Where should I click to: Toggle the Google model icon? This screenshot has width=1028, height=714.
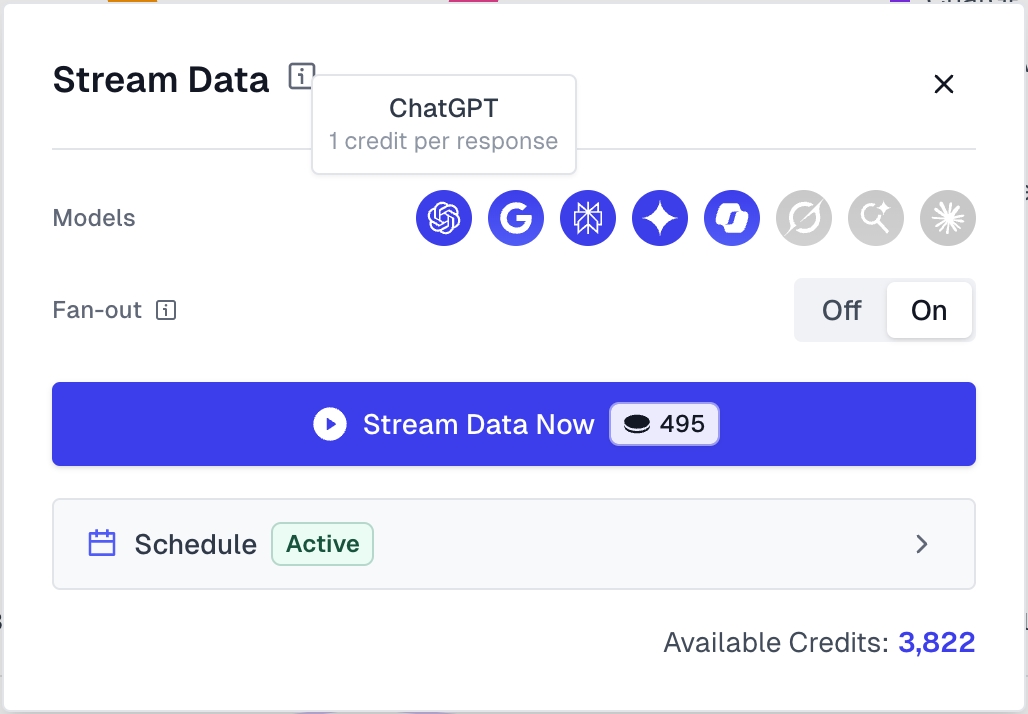pos(516,218)
